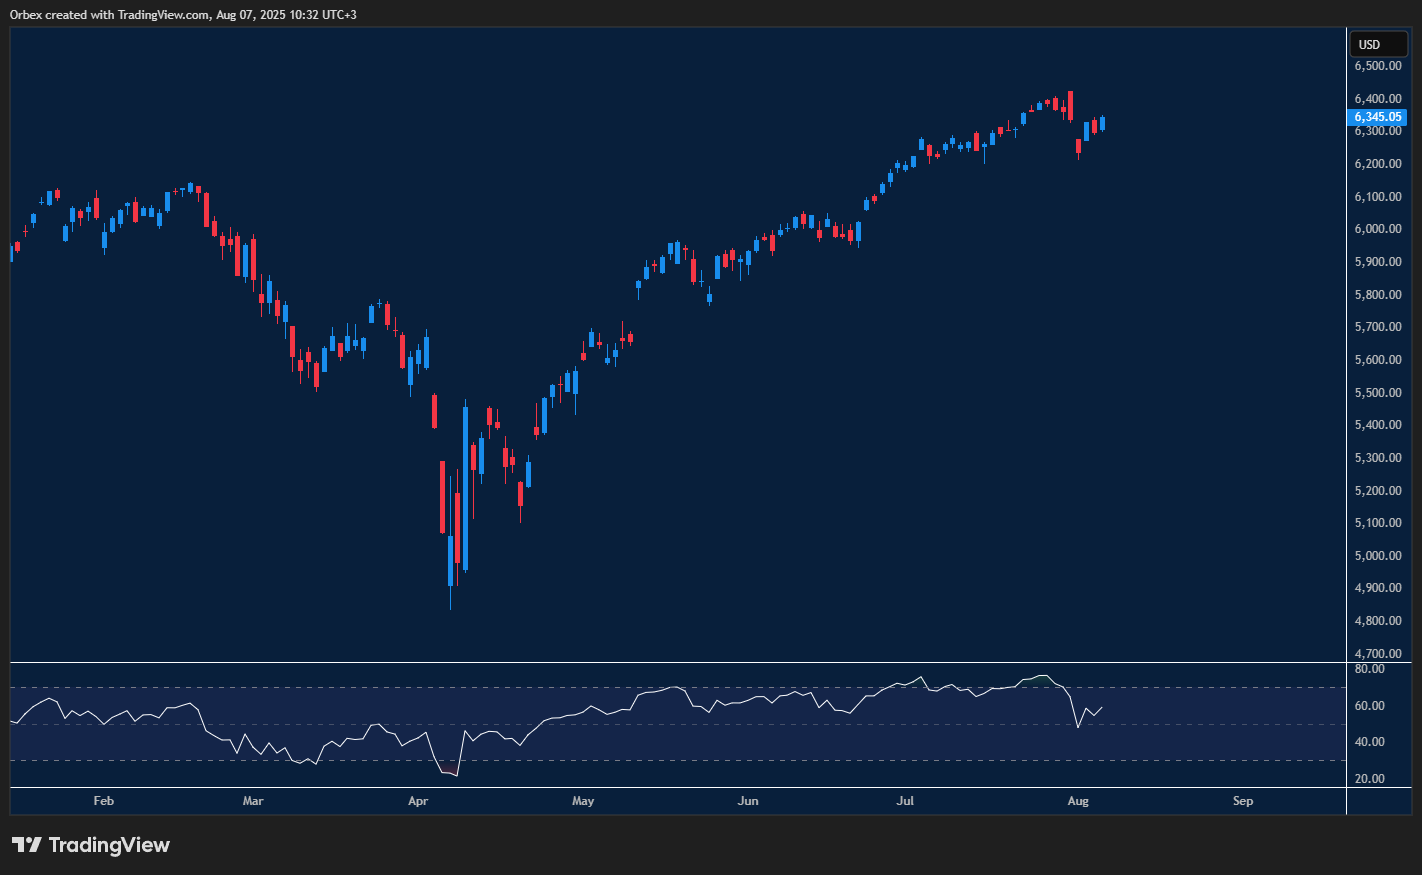This screenshot has width=1422, height=875.
Task: Select the USD currency label
Action: (1378, 43)
